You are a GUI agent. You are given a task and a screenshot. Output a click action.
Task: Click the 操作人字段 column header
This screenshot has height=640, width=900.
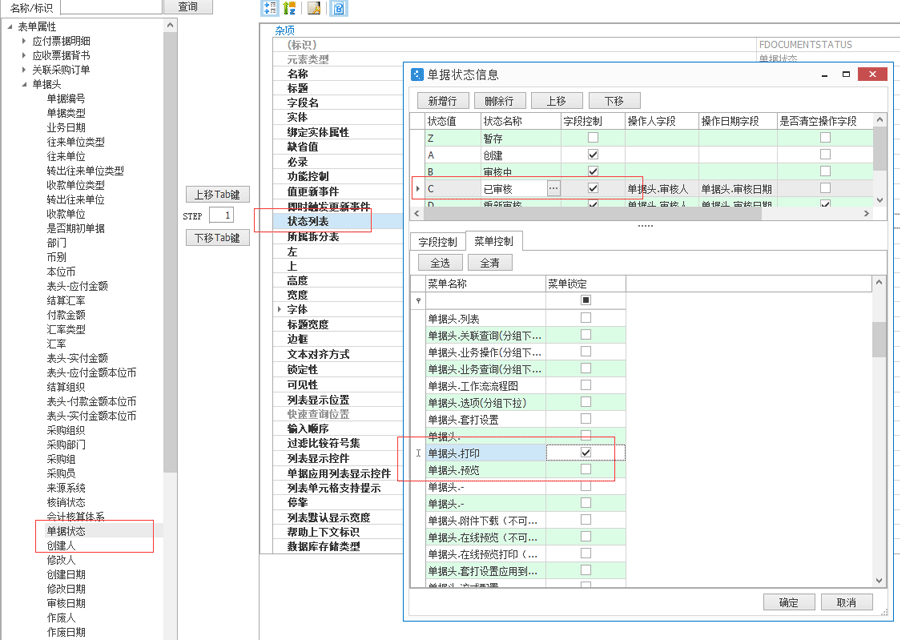tap(662, 121)
